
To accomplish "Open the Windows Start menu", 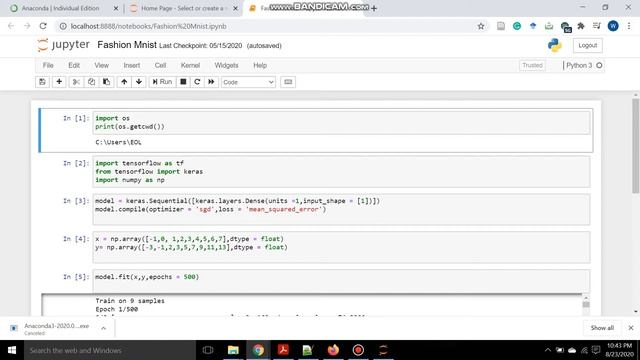I will [x=12, y=350].
